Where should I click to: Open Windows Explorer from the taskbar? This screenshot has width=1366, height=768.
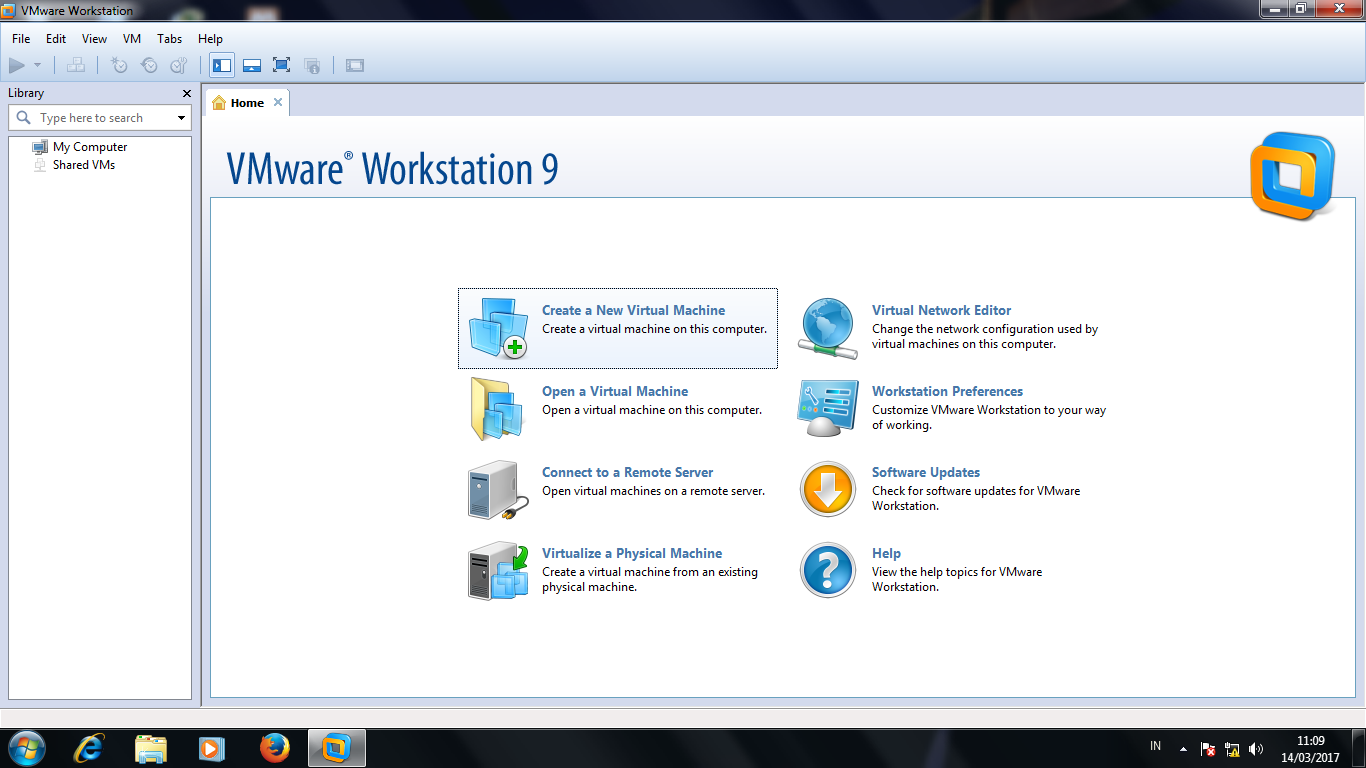[151, 748]
